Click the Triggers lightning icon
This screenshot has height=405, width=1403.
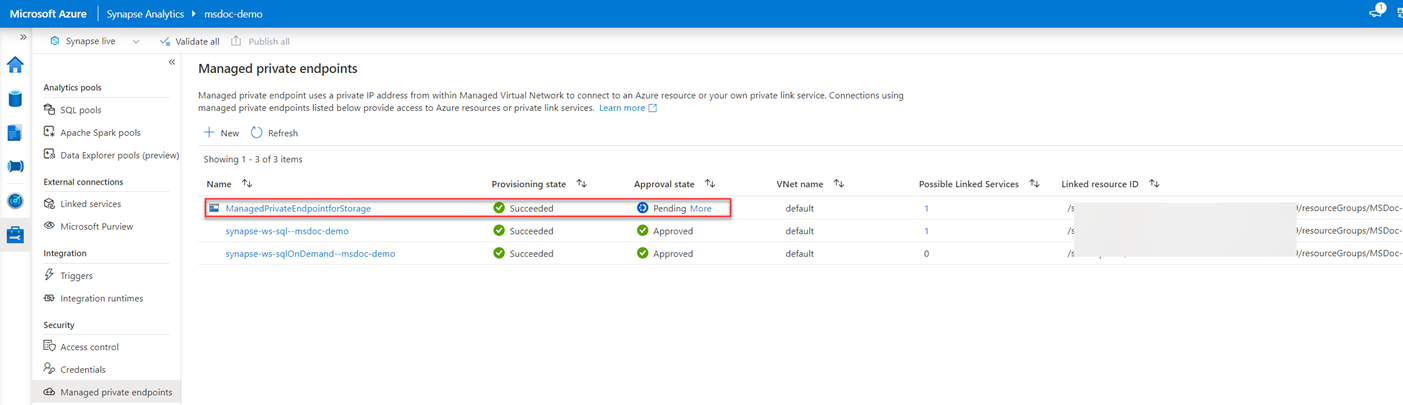tap(50, 276)
